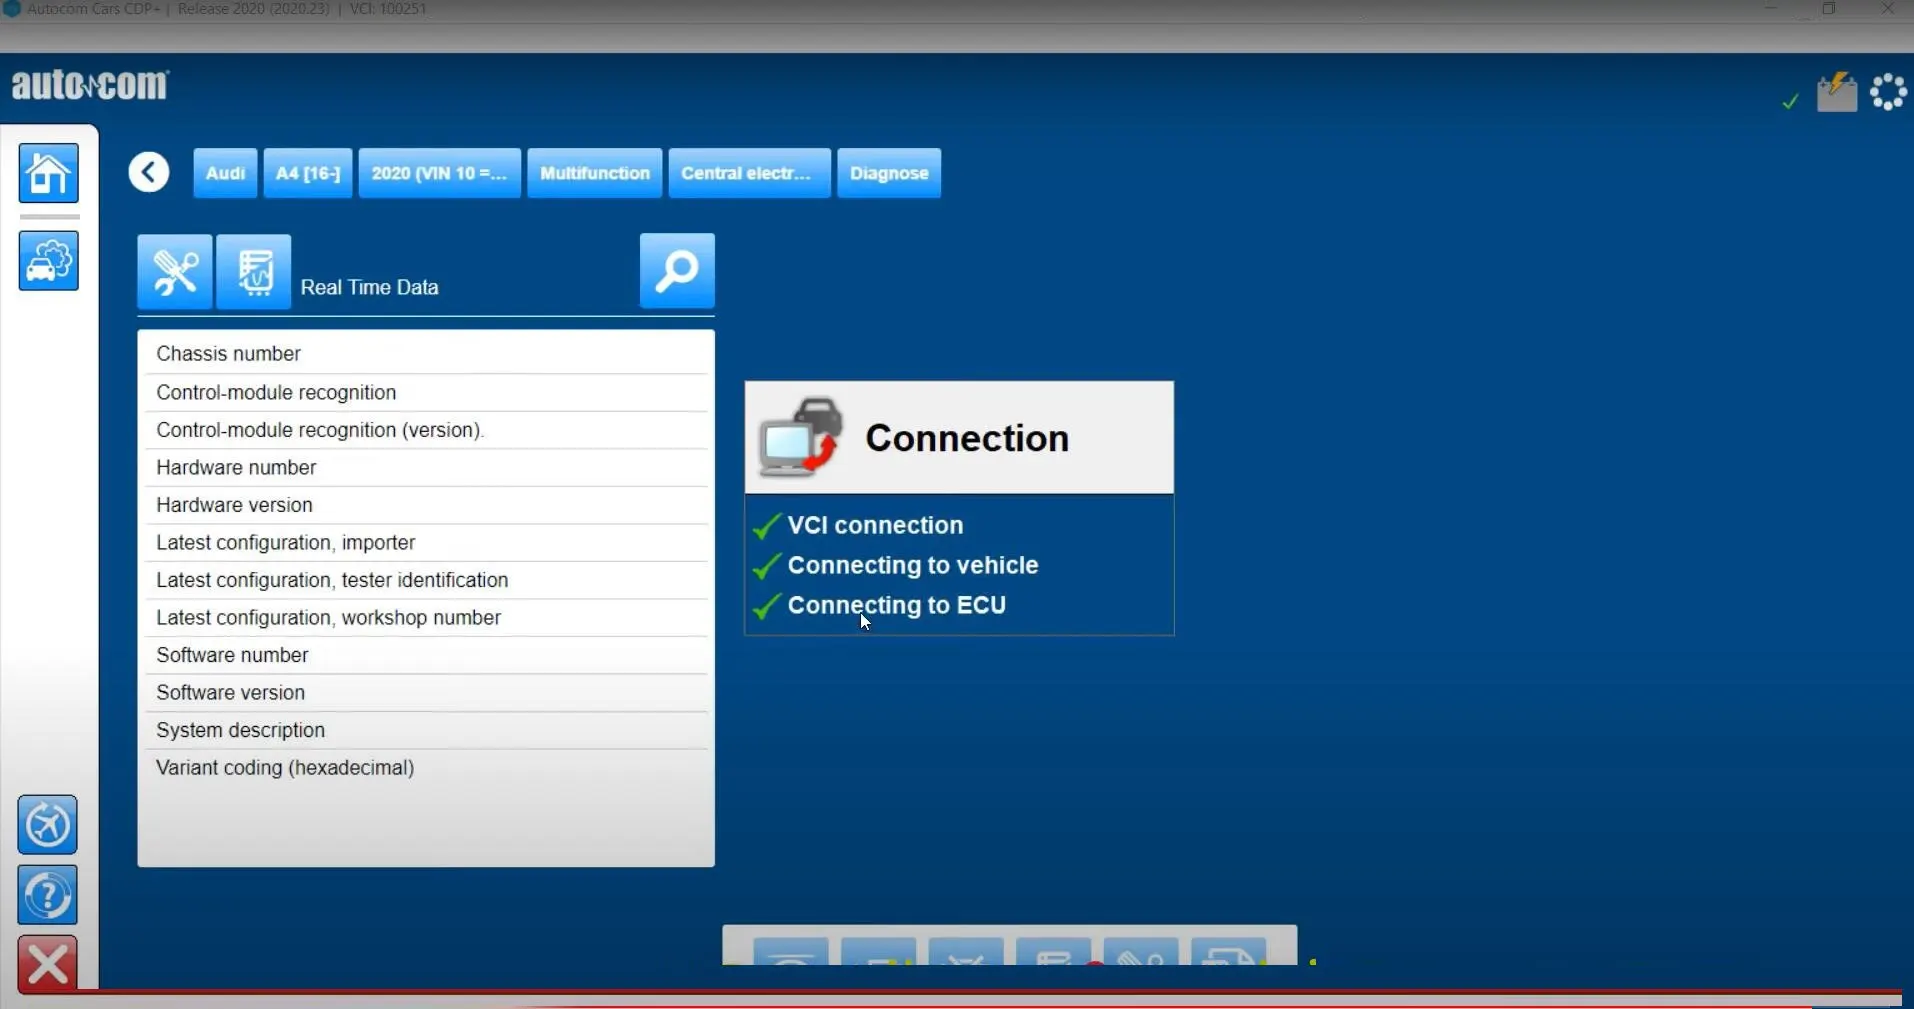The width and height of the screenshot is (1914, 1009).
Task: Click the back arrow button
Action: click(x=149, y=172)
